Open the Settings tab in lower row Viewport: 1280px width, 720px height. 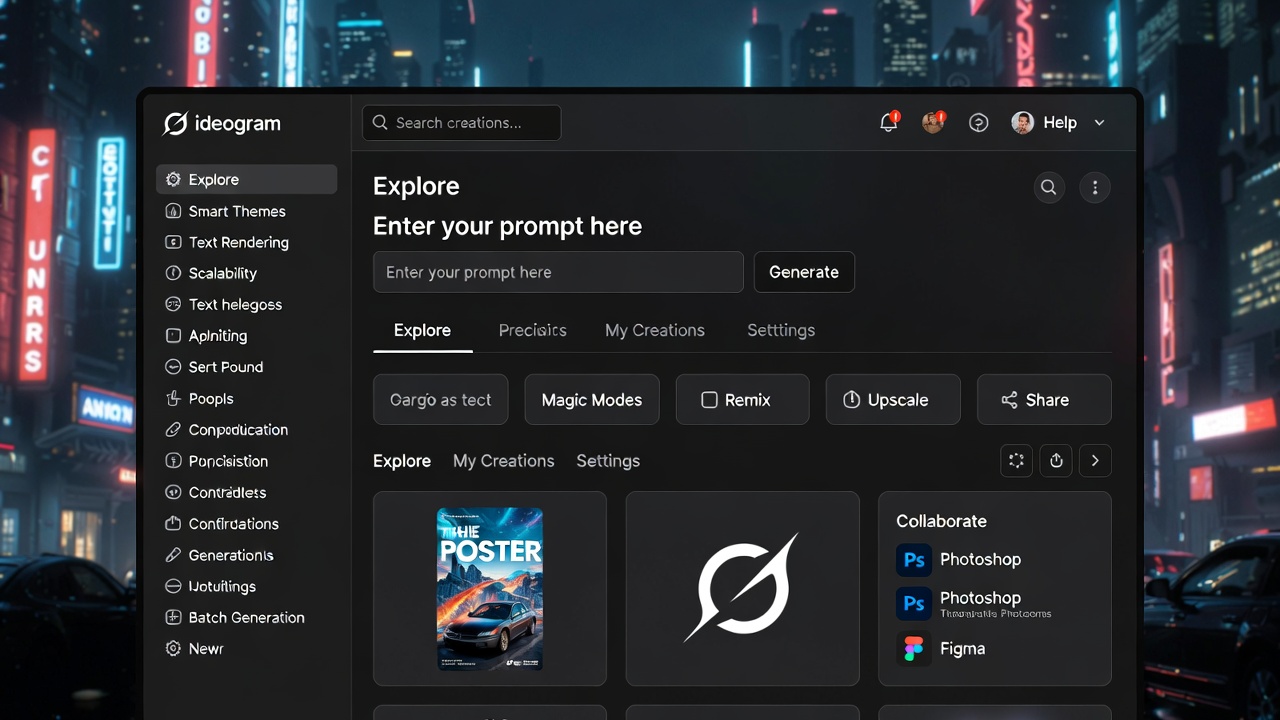click(607, 461)
